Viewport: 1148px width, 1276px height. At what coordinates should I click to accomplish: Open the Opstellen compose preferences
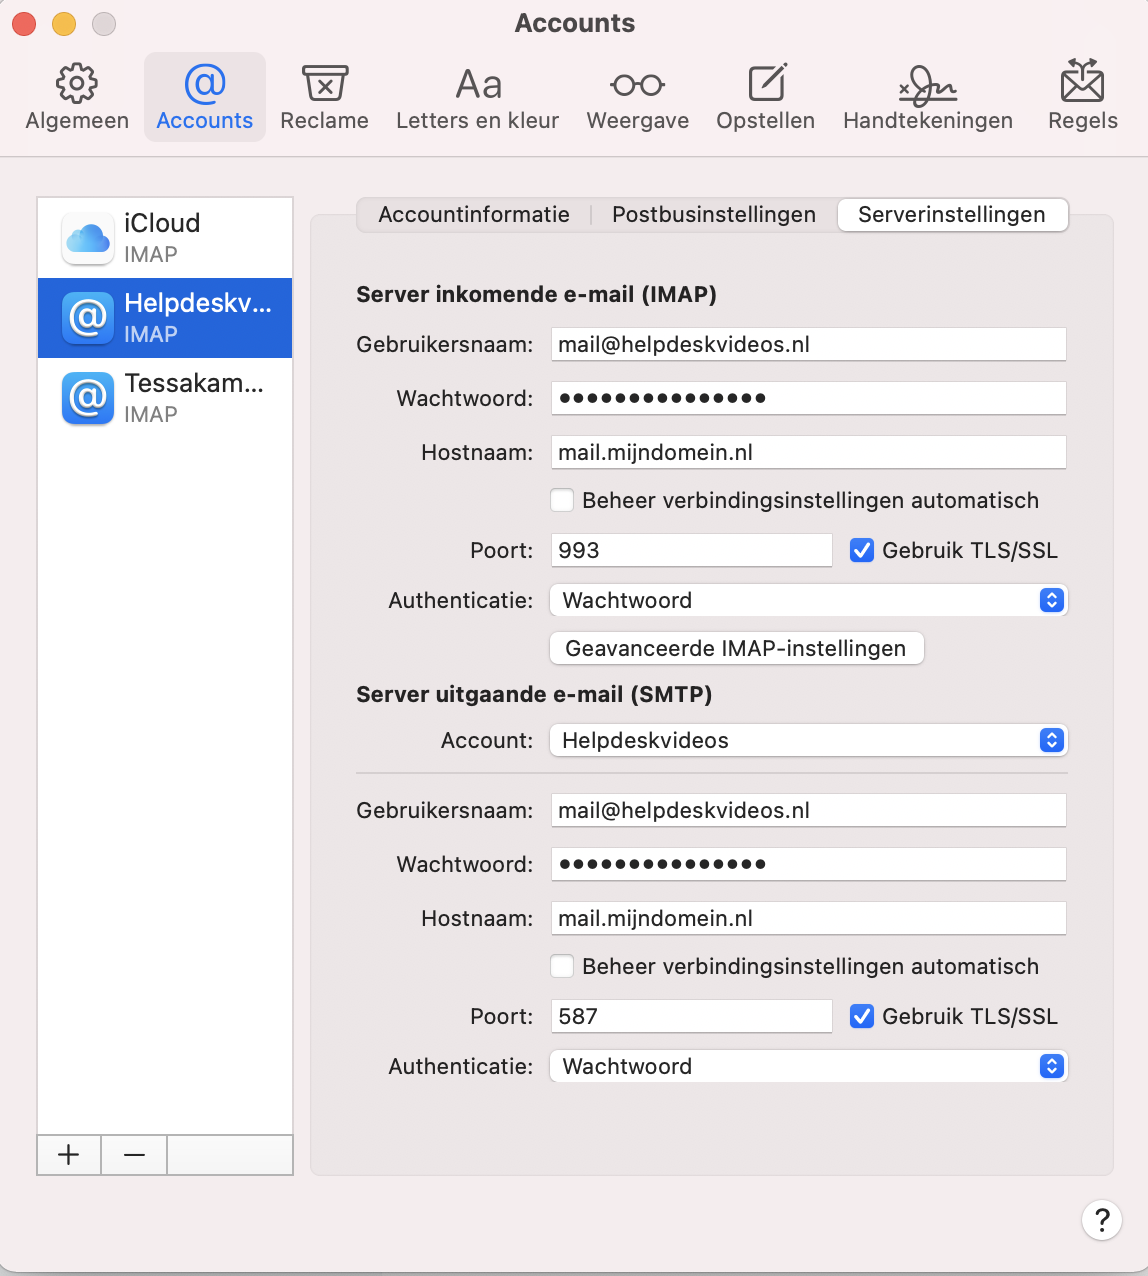pos(765,98)
